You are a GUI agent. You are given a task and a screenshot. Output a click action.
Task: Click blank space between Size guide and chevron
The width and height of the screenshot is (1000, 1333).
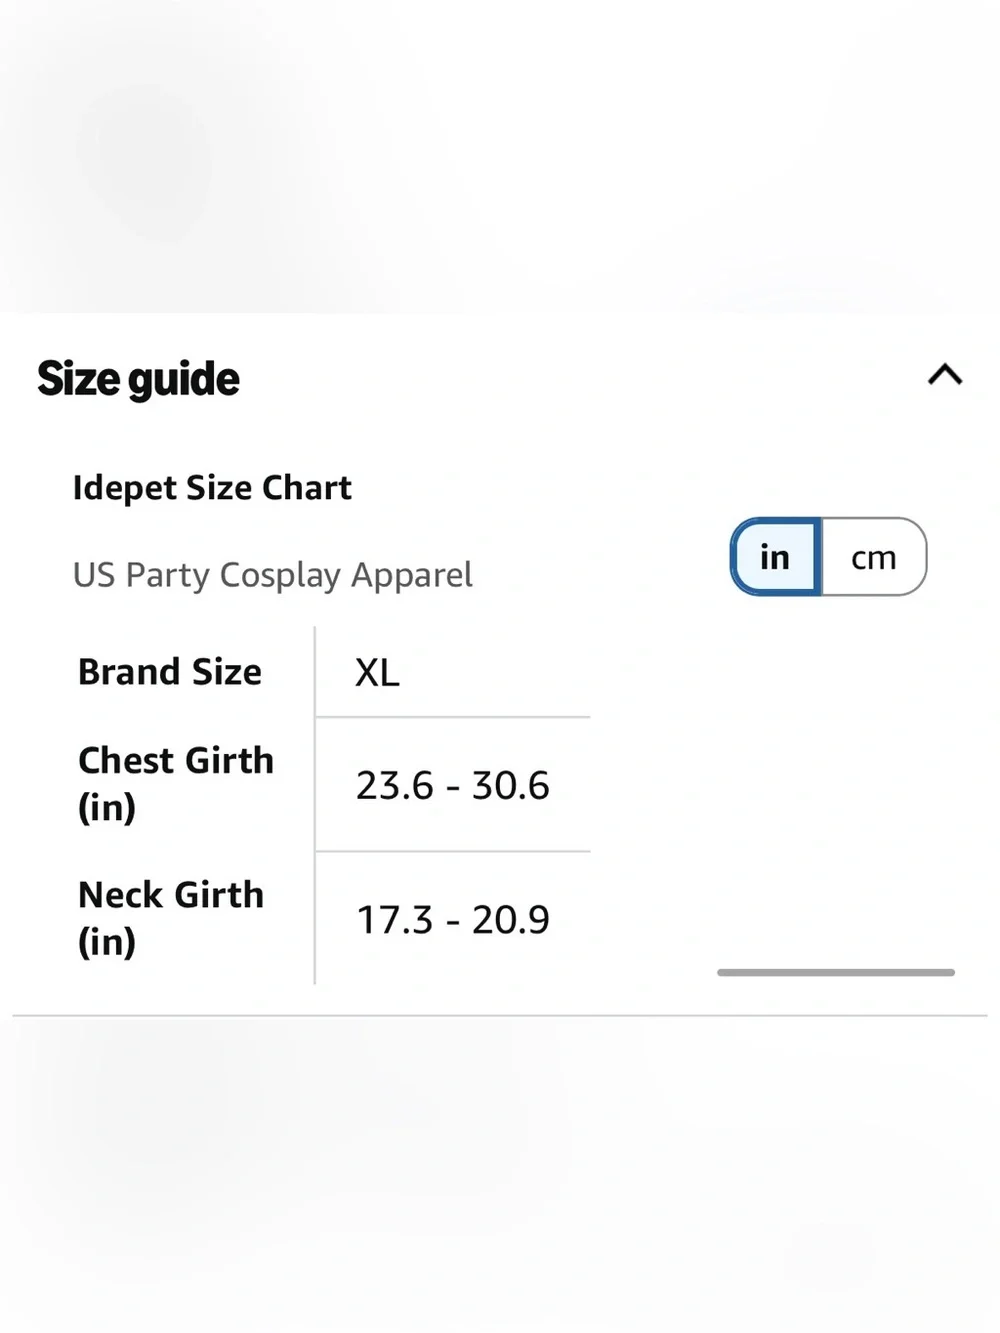point(580,378)
